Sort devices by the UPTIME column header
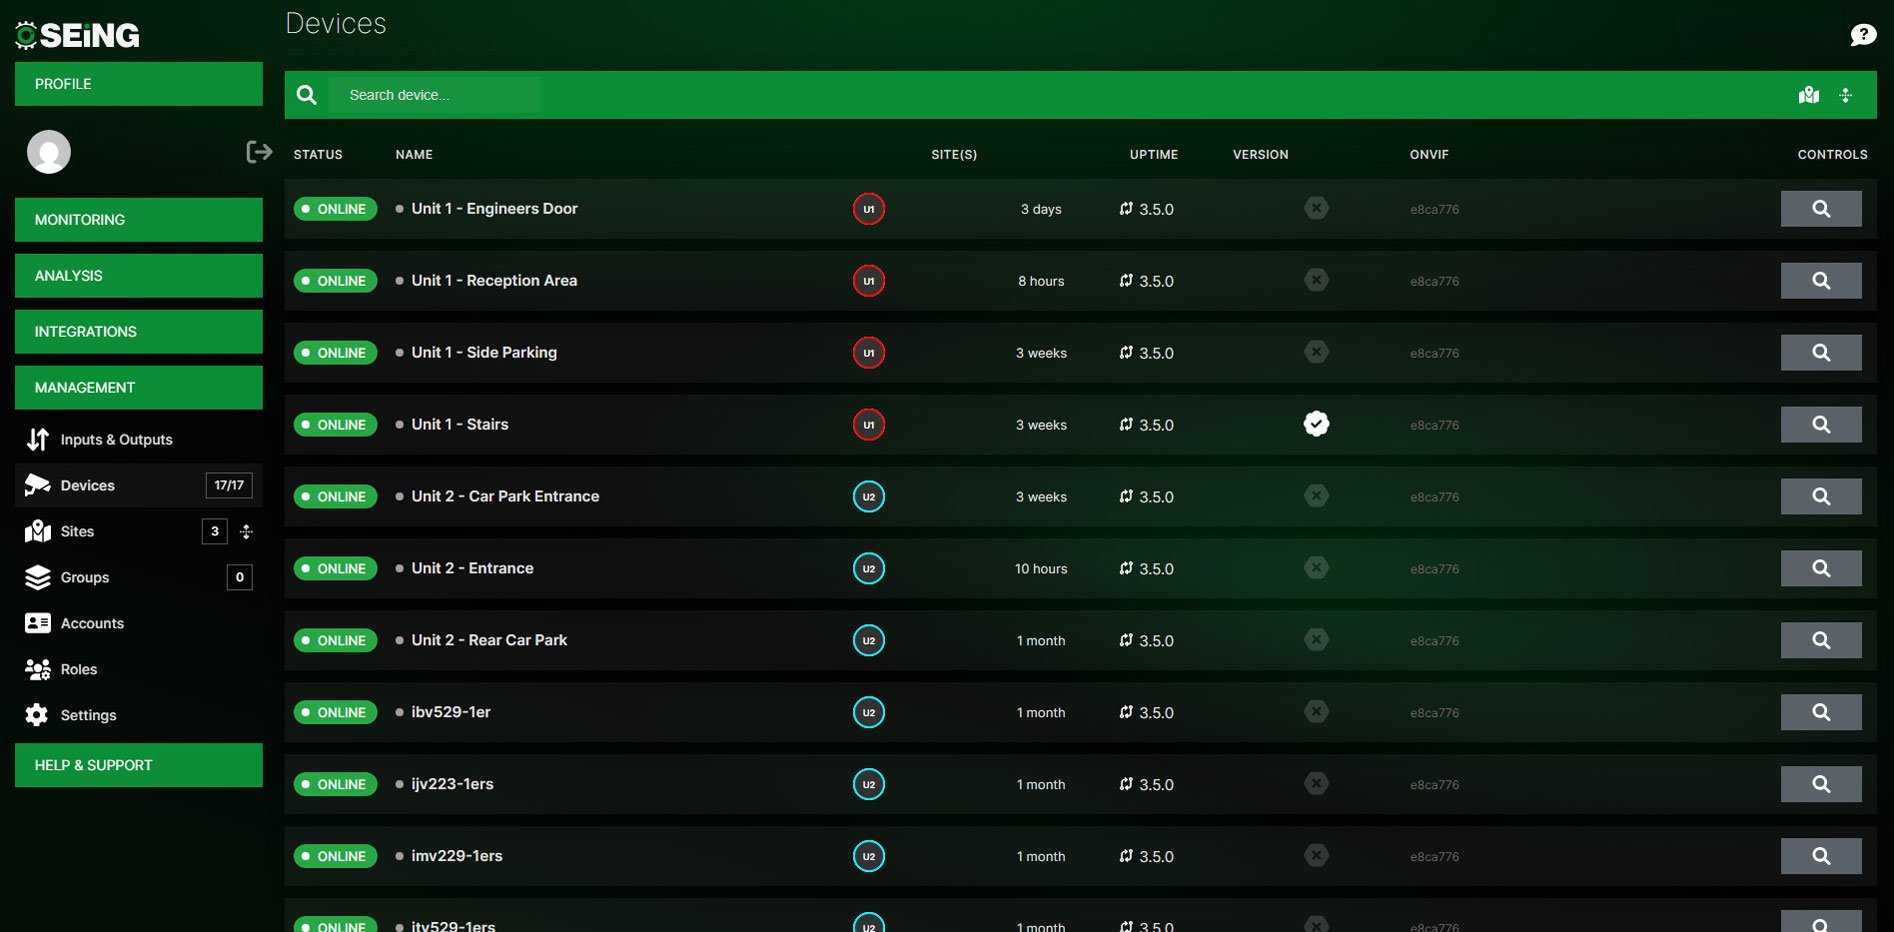1894x932 pixels. [1154, 155]
